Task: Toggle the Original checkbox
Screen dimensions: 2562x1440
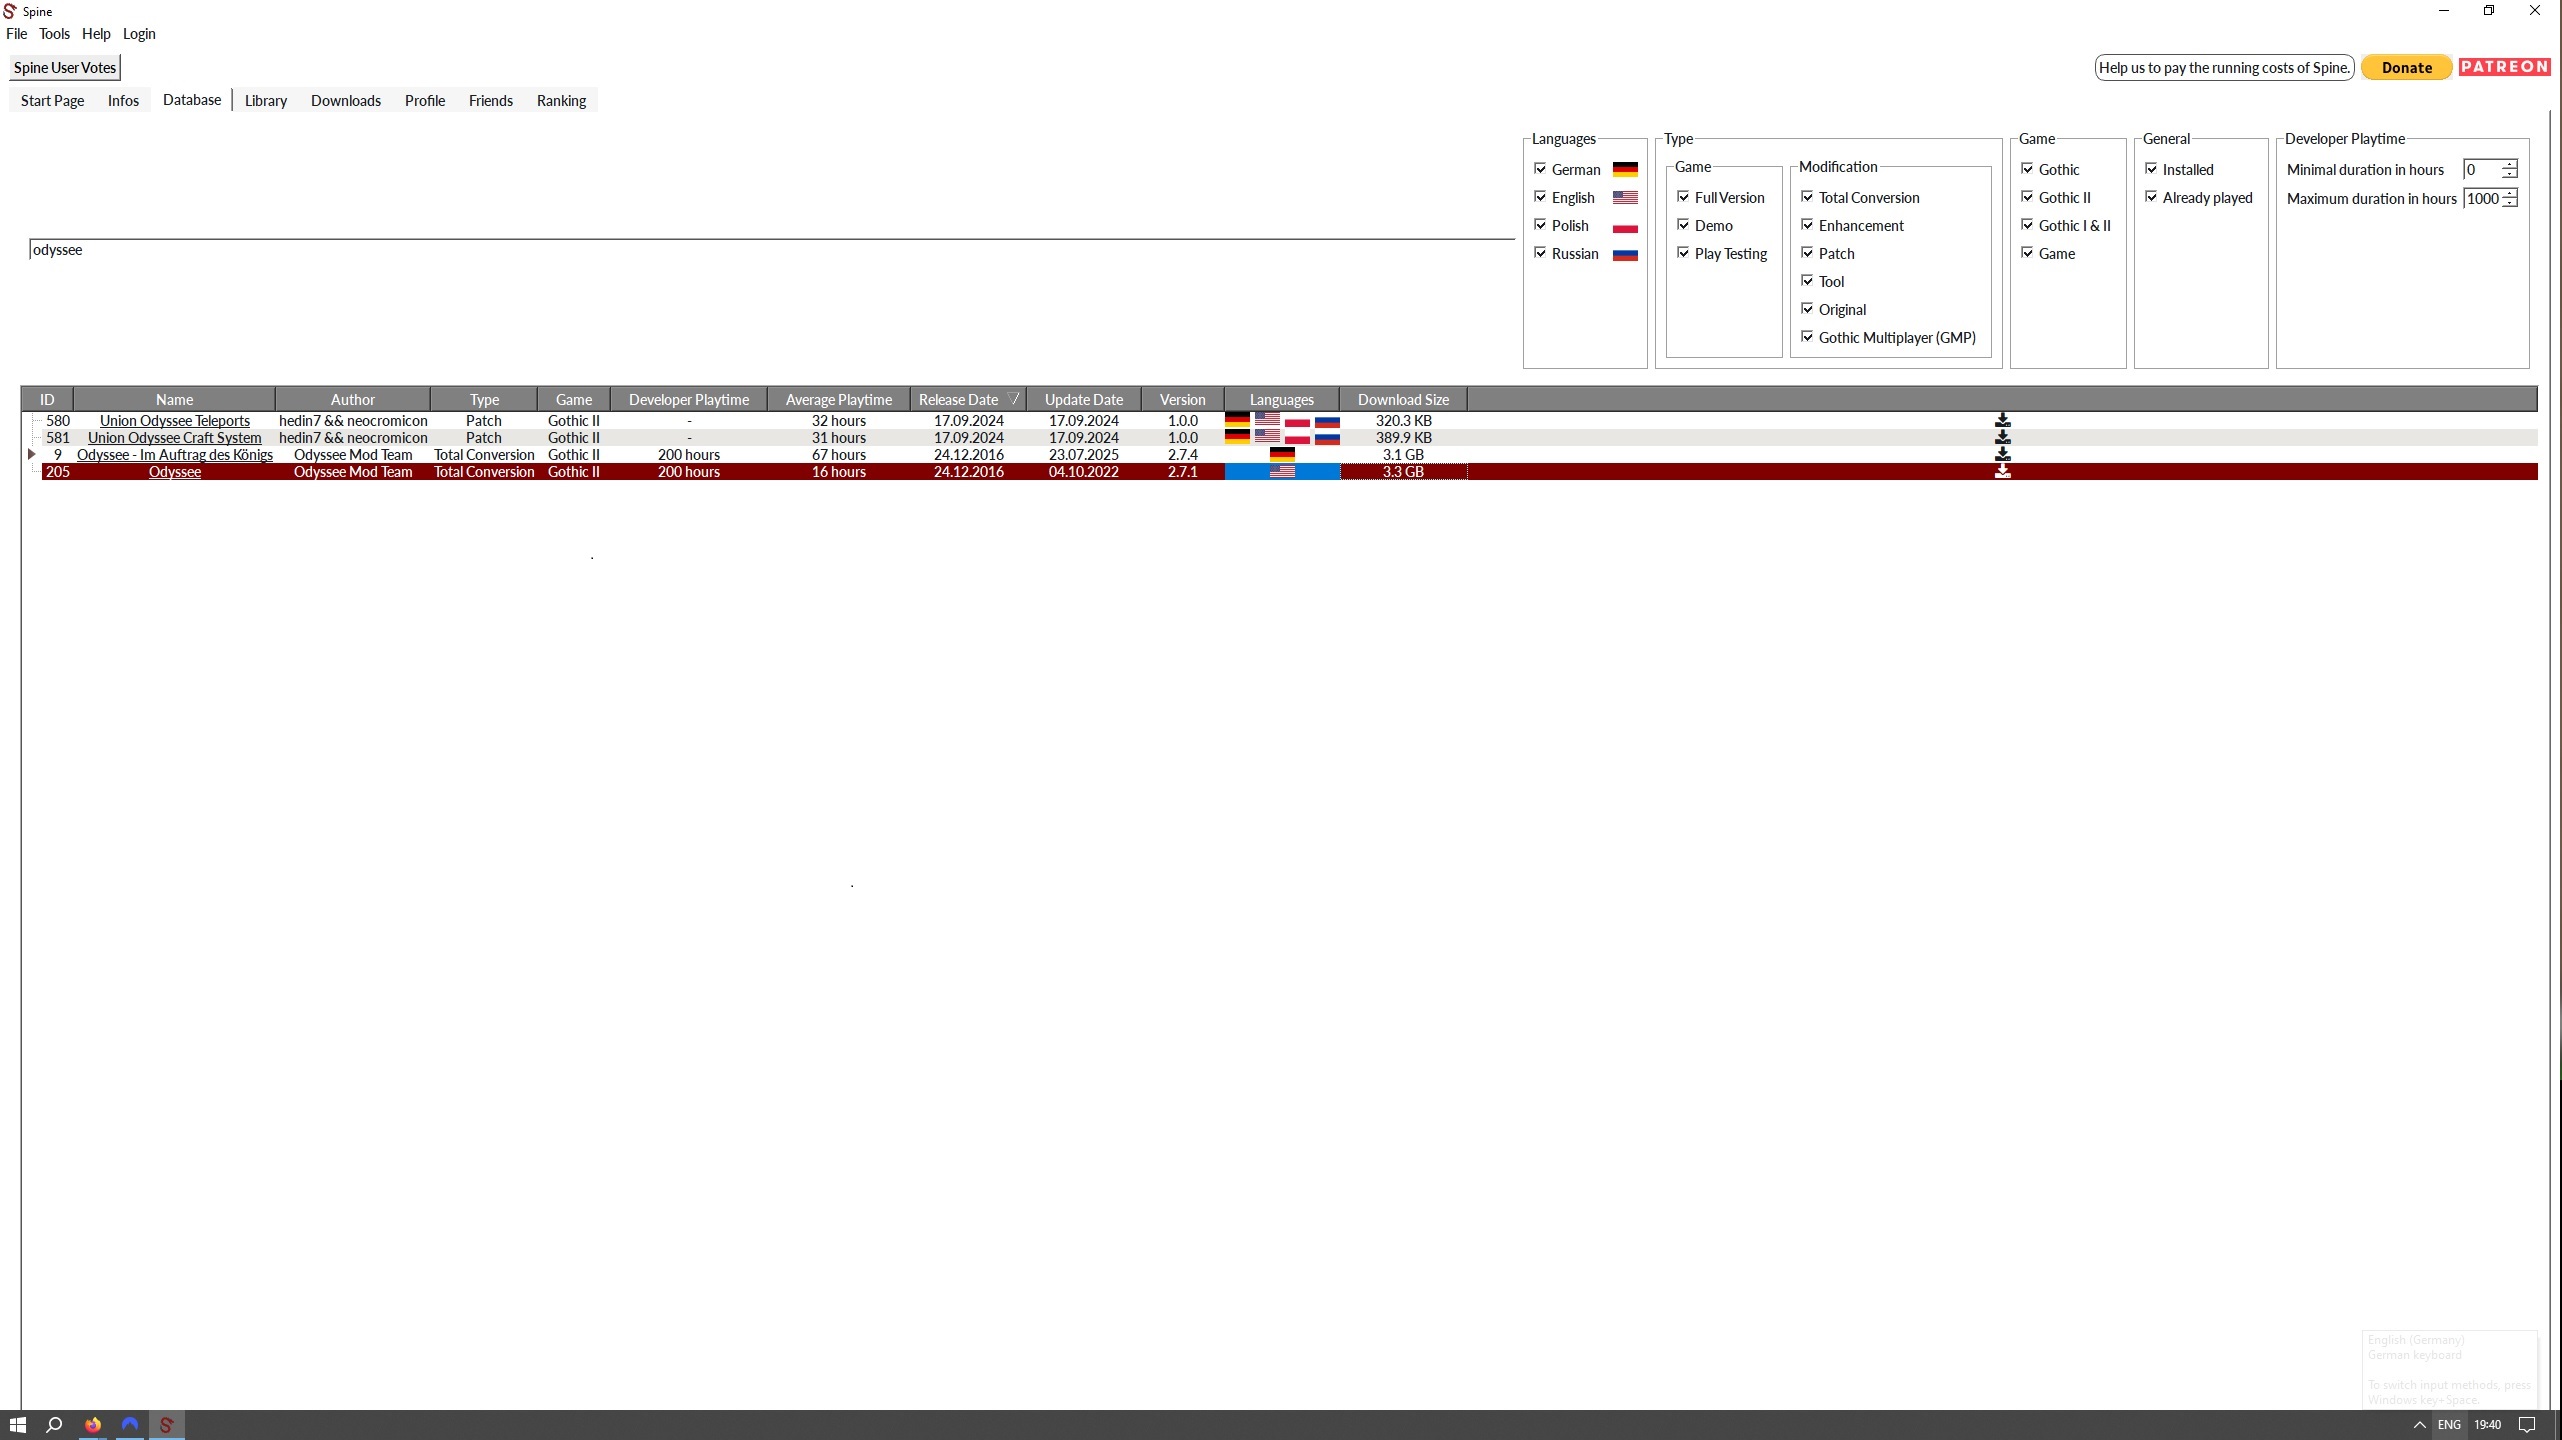Action: coord(1807,309)
